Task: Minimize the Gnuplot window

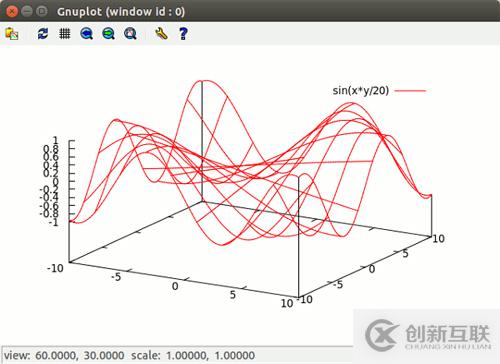Action: 27,12
